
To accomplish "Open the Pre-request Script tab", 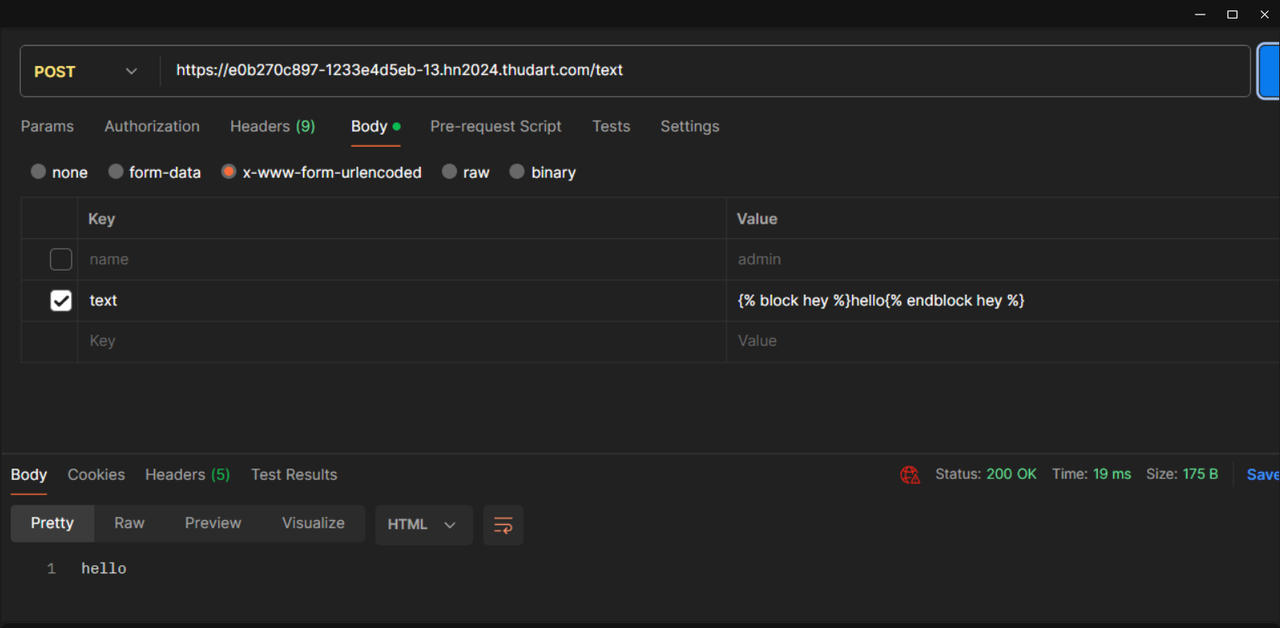I will [x=495, y=126].
